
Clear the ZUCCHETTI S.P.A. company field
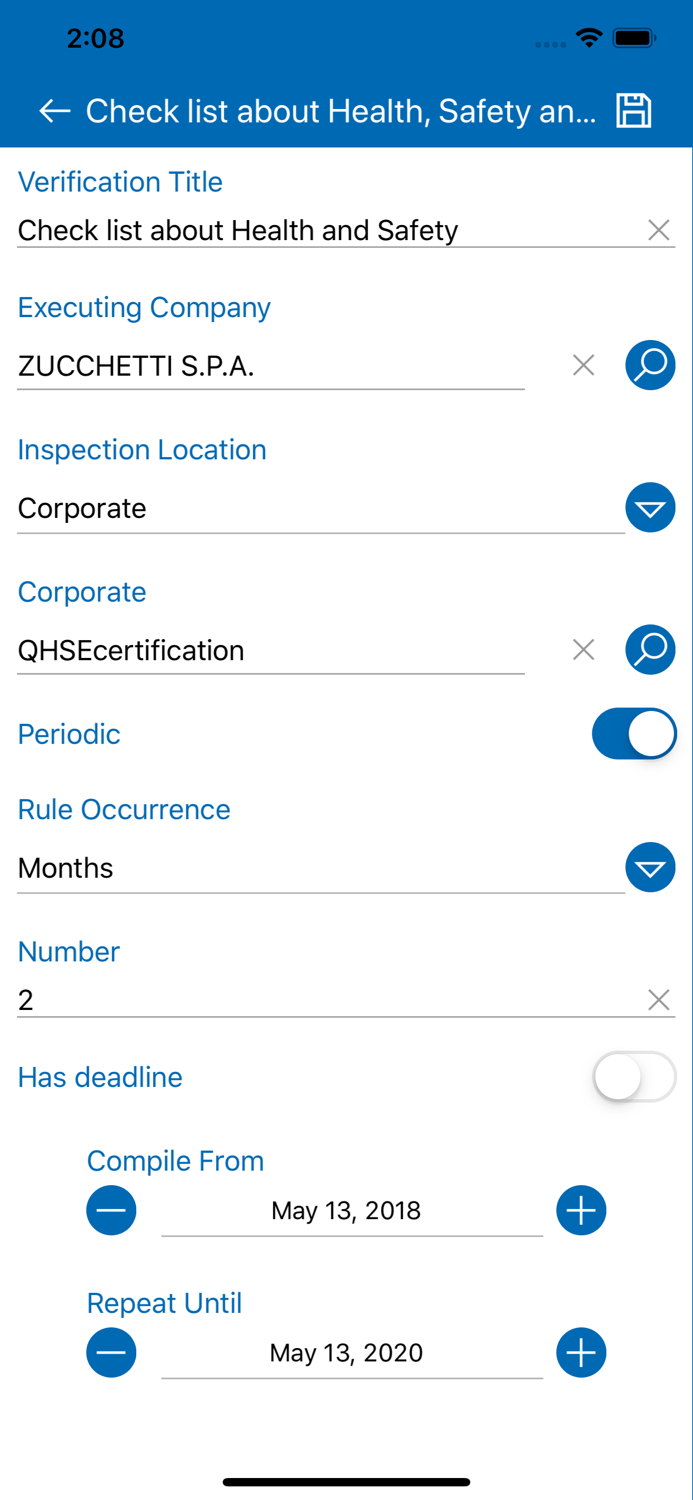click(x=583, y=365)
